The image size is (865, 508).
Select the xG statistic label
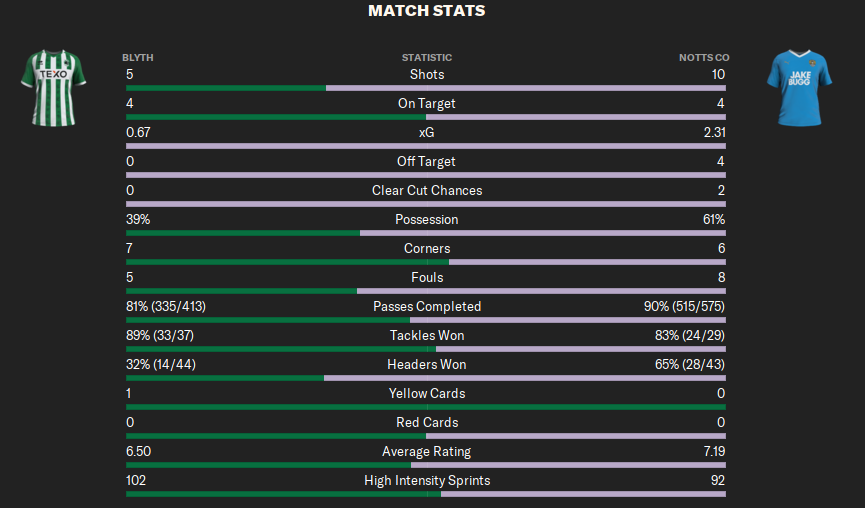tap(426, 132)
